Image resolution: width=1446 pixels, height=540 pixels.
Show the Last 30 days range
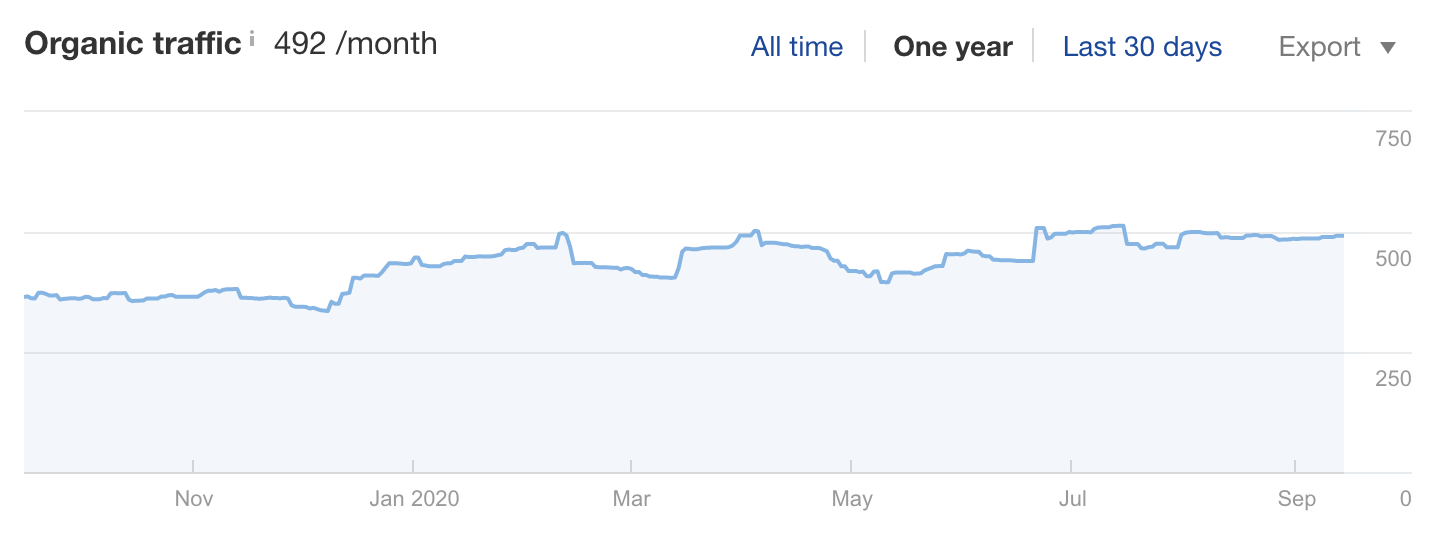tap(1142, 47)
